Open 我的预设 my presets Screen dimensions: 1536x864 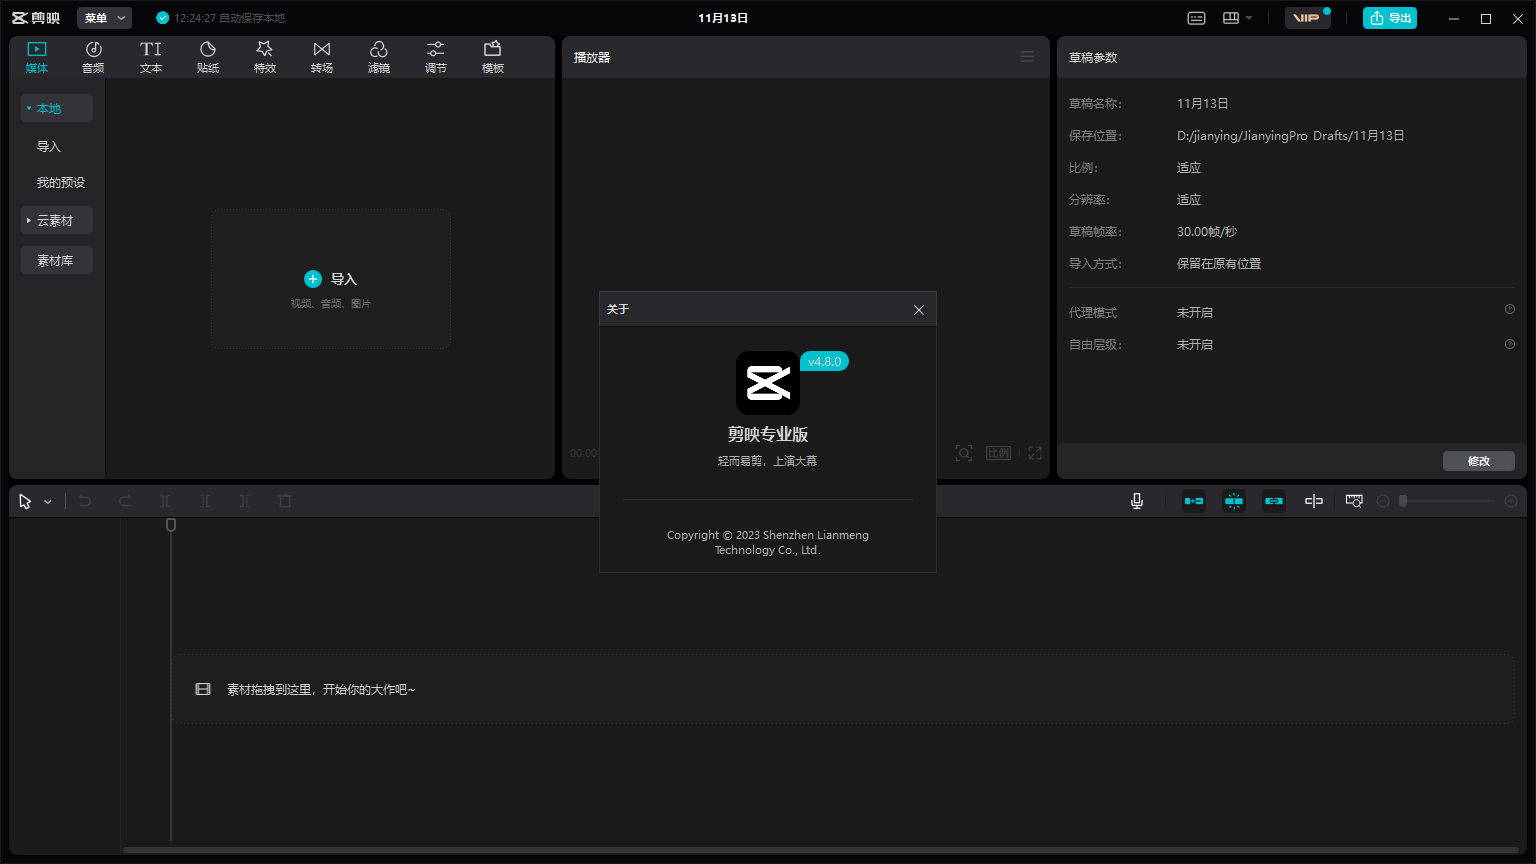61,182
